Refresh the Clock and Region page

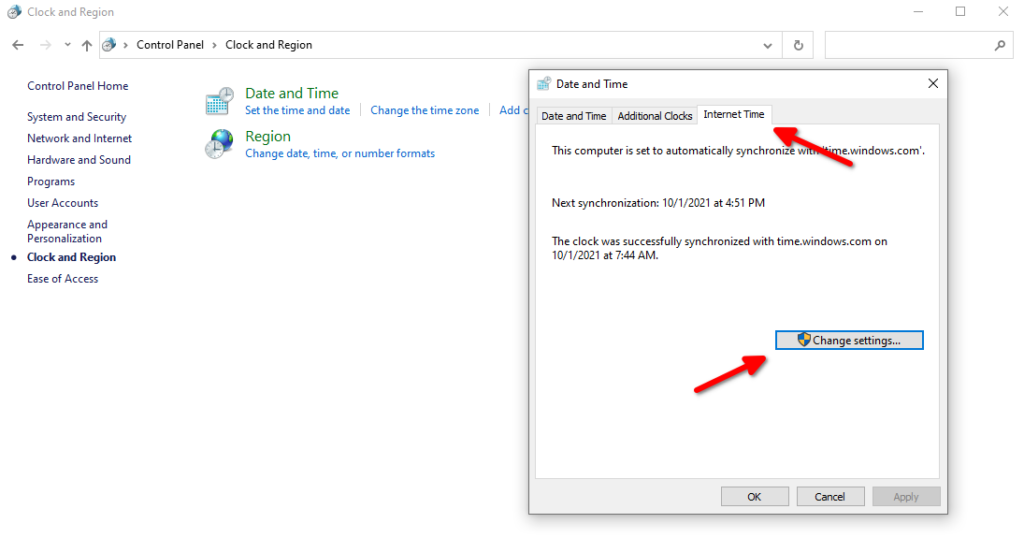point(798,45)
